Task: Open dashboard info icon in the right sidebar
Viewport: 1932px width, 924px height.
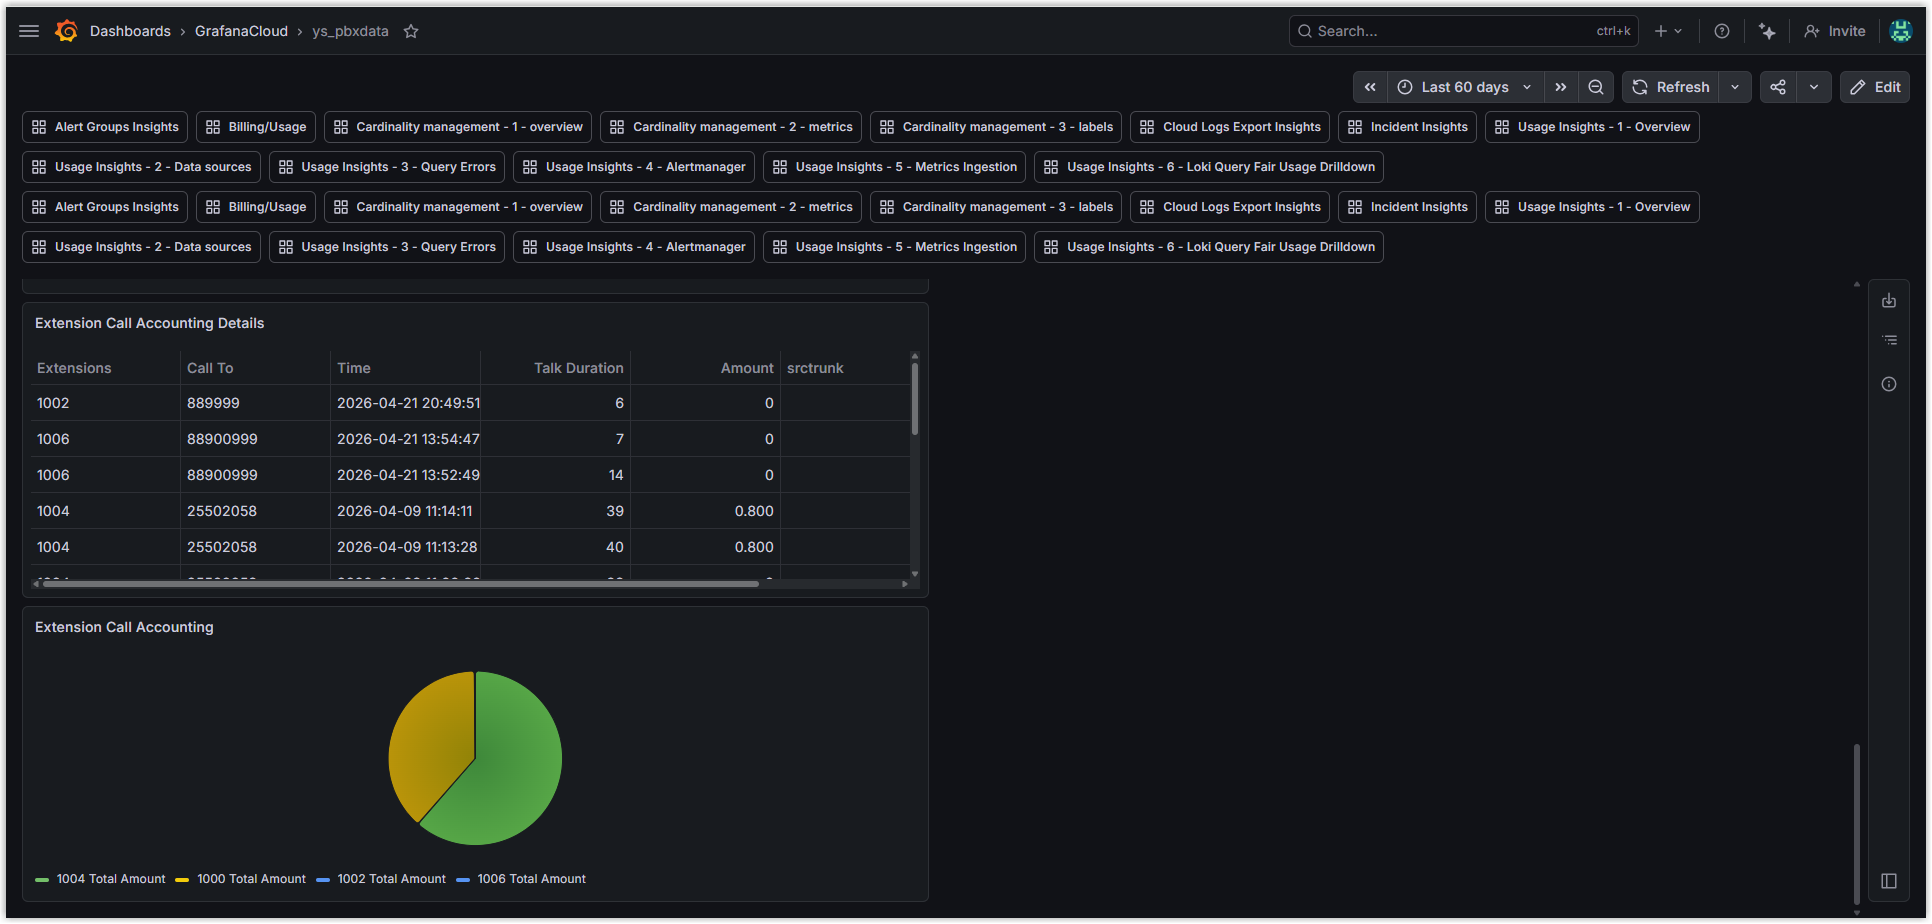Action: (x=1889, y=384)
